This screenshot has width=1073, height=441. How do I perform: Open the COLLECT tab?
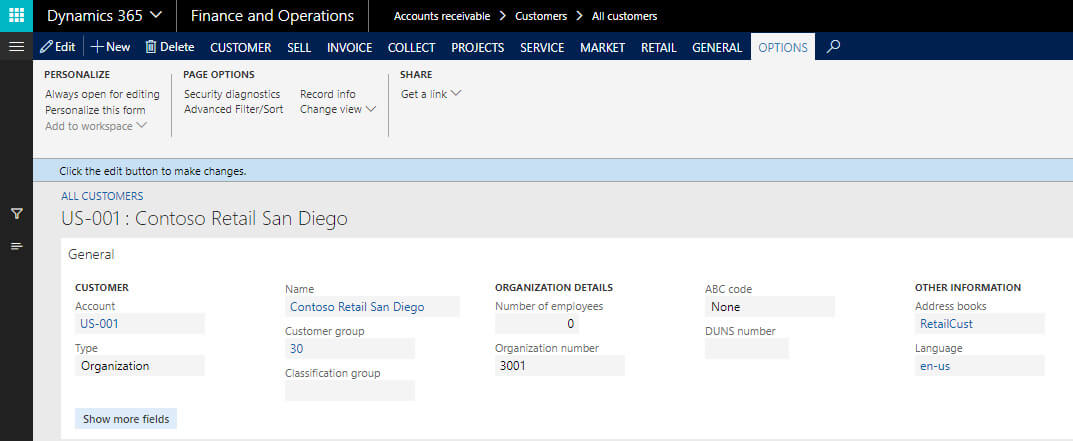coord(411,47)
